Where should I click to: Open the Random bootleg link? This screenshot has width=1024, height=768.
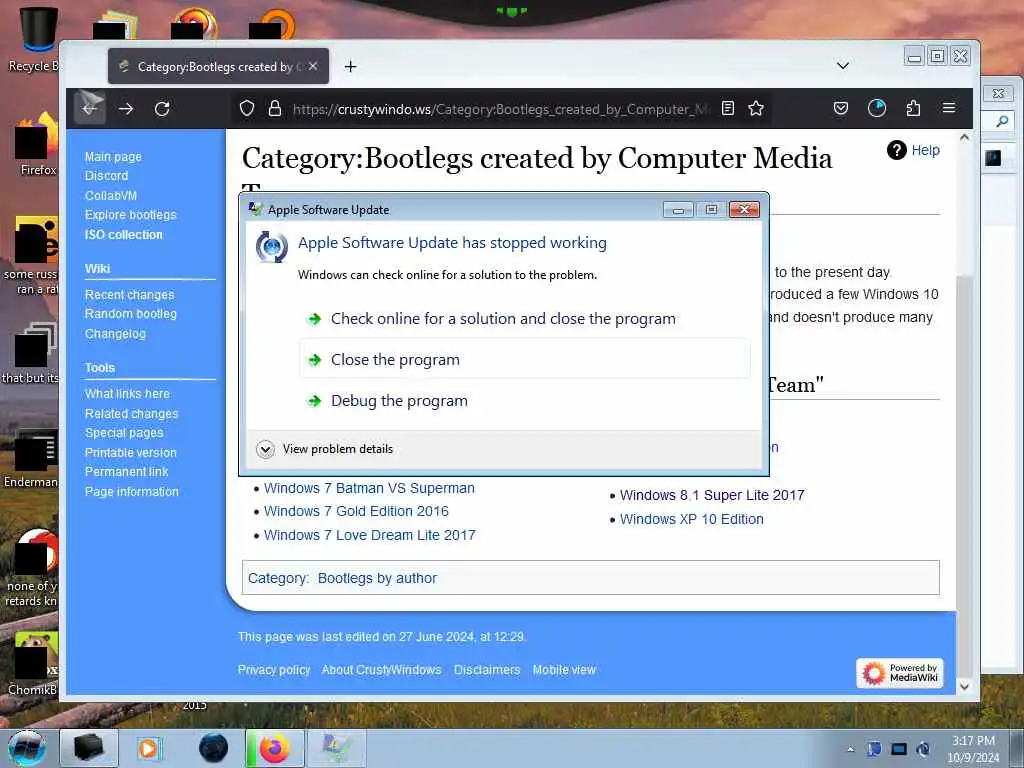[131, 313]
